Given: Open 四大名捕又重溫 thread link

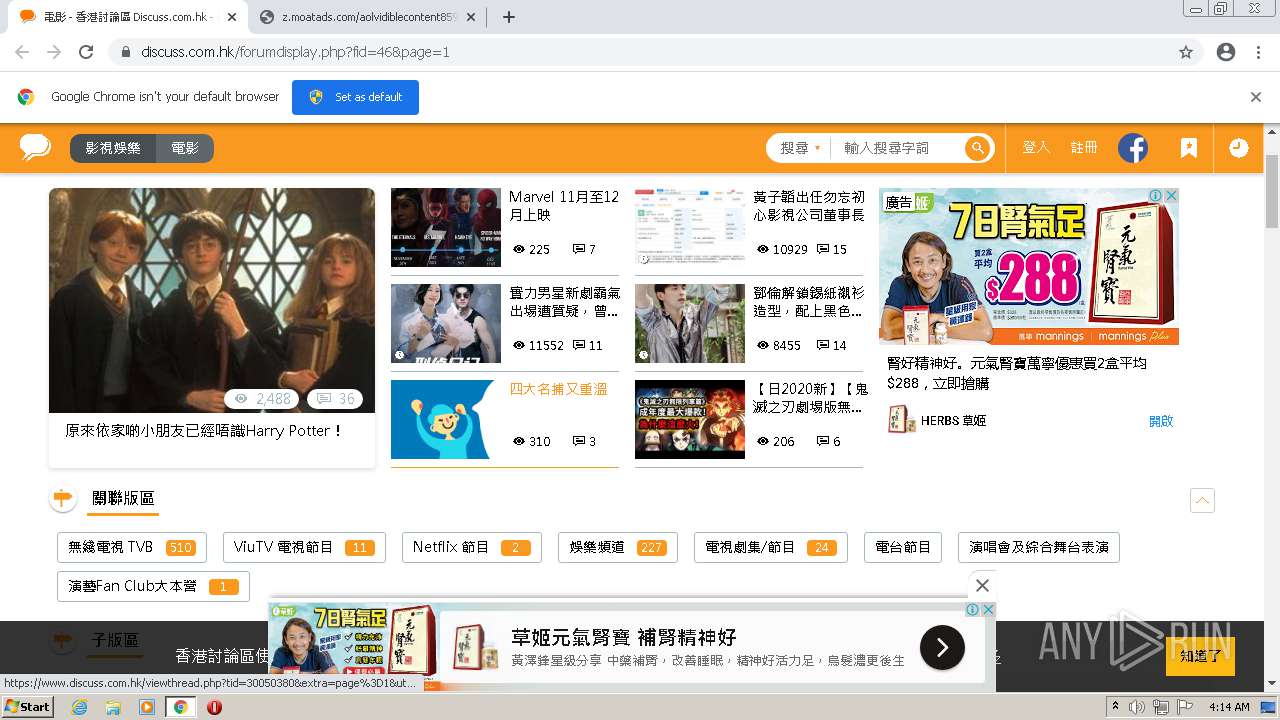Looking at the screenshot, I should [558, 389].
